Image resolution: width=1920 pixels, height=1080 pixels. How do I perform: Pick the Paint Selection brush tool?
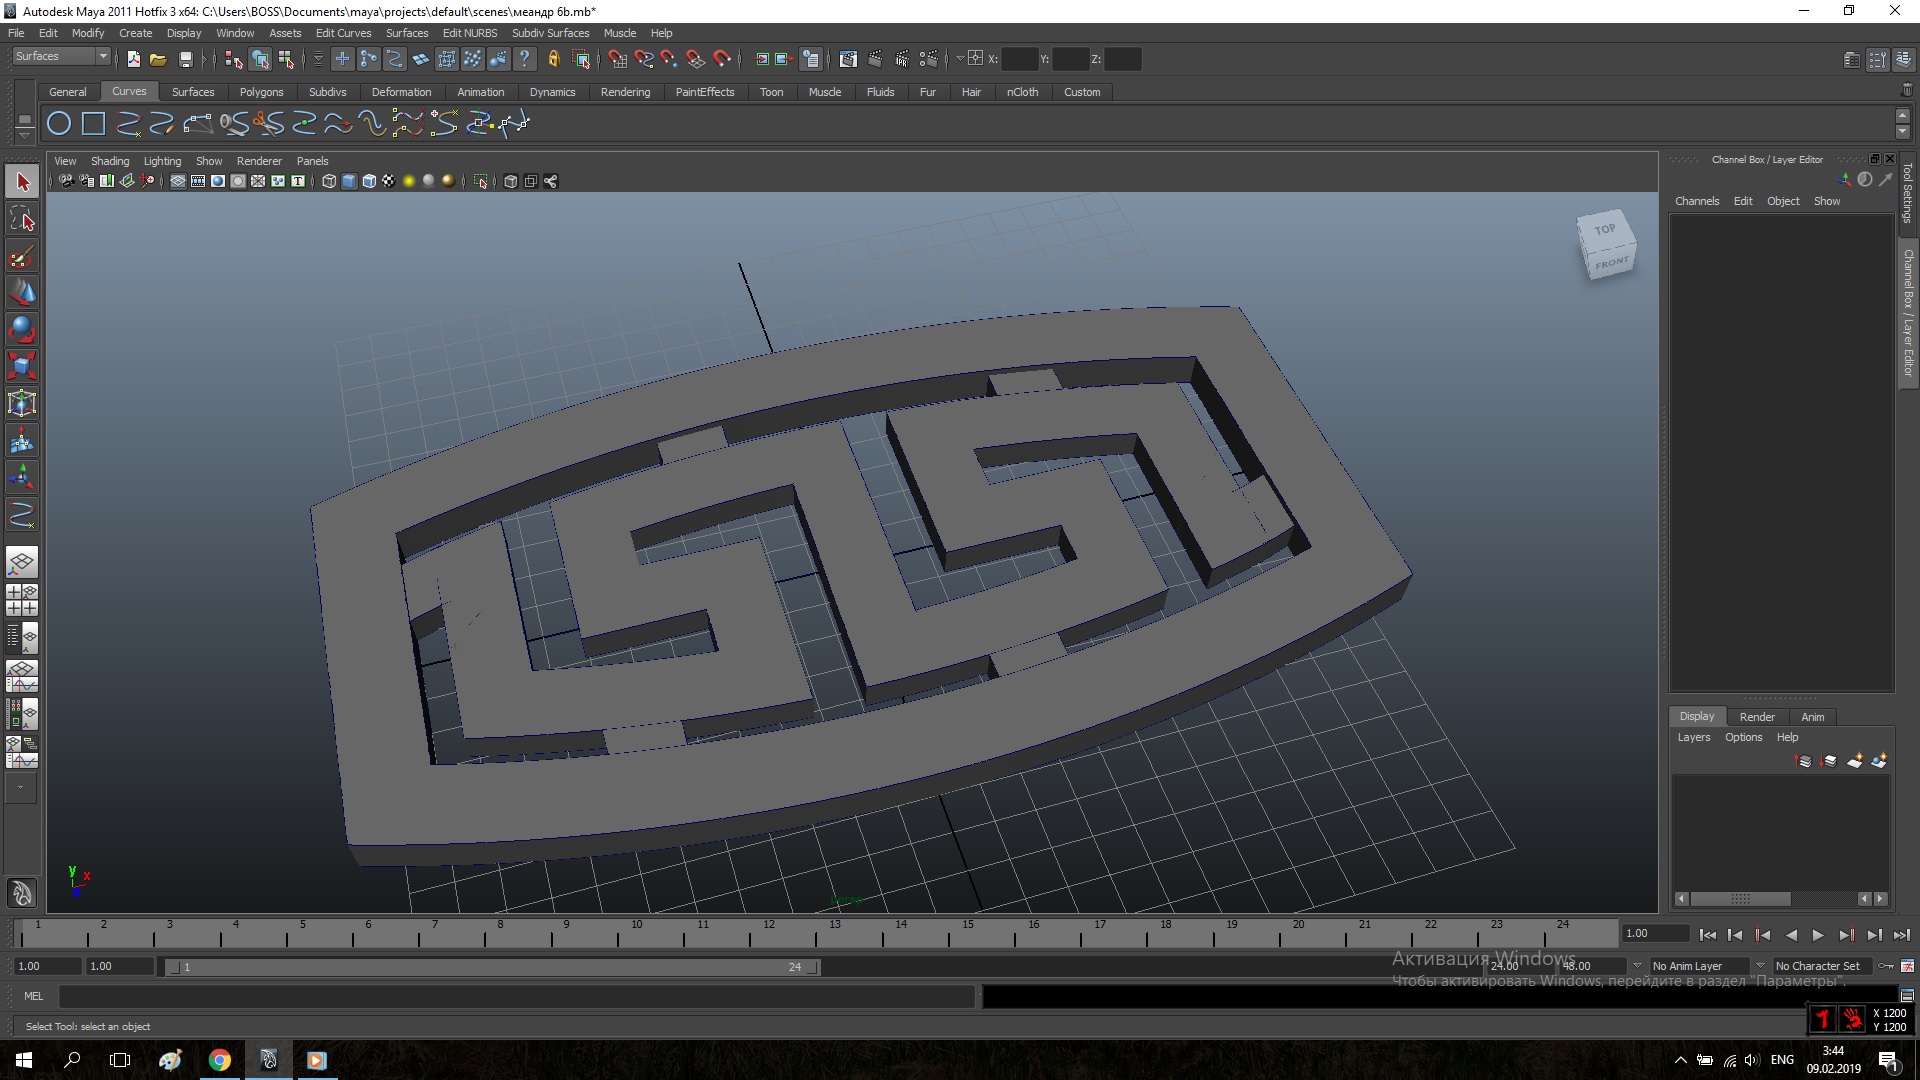pyautogui.click(x=22, y=256)
